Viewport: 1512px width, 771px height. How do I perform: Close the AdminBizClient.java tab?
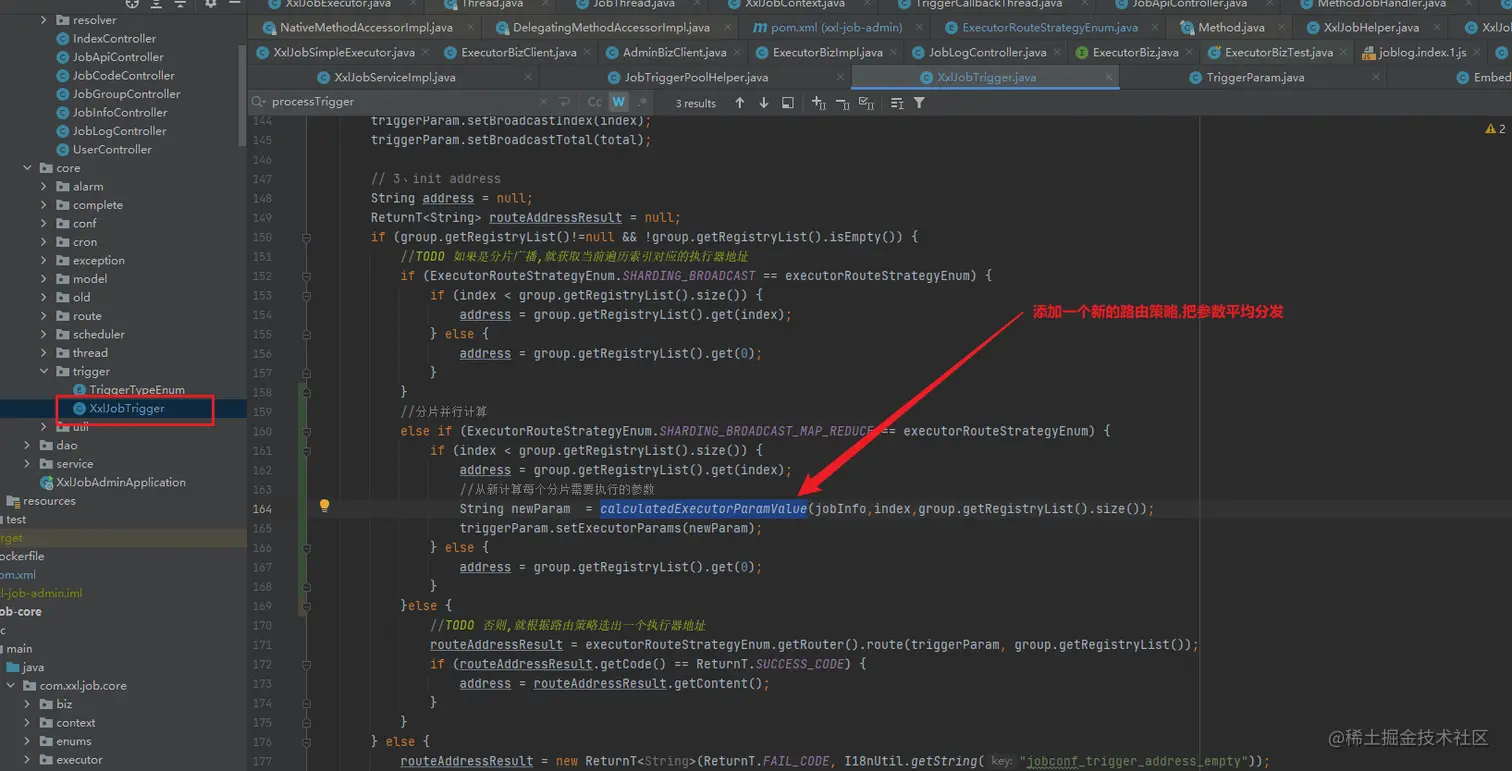click(738, 52)
